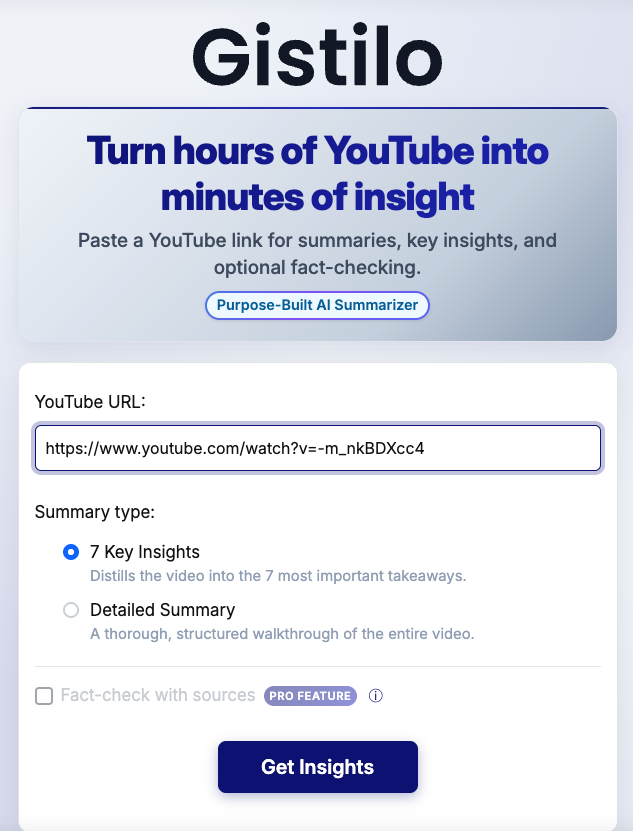Click the 'Distills the video' description text
633x831 pixels.
278,576
